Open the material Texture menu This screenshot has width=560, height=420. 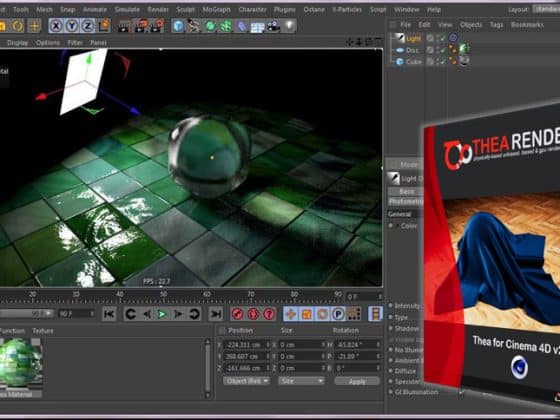click(x=43, y=331)
